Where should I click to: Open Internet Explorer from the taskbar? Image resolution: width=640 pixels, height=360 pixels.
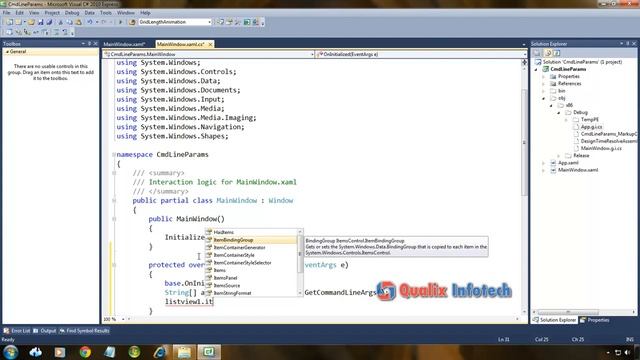pyautogui.click(x=159, y=352)
